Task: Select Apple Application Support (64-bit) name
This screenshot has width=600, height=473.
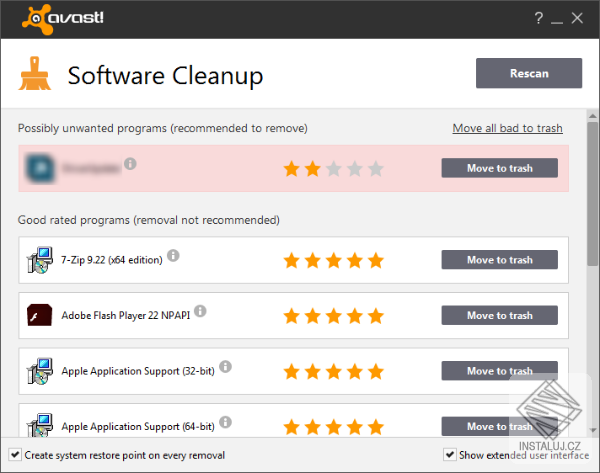Action: (x=138, y=426)
